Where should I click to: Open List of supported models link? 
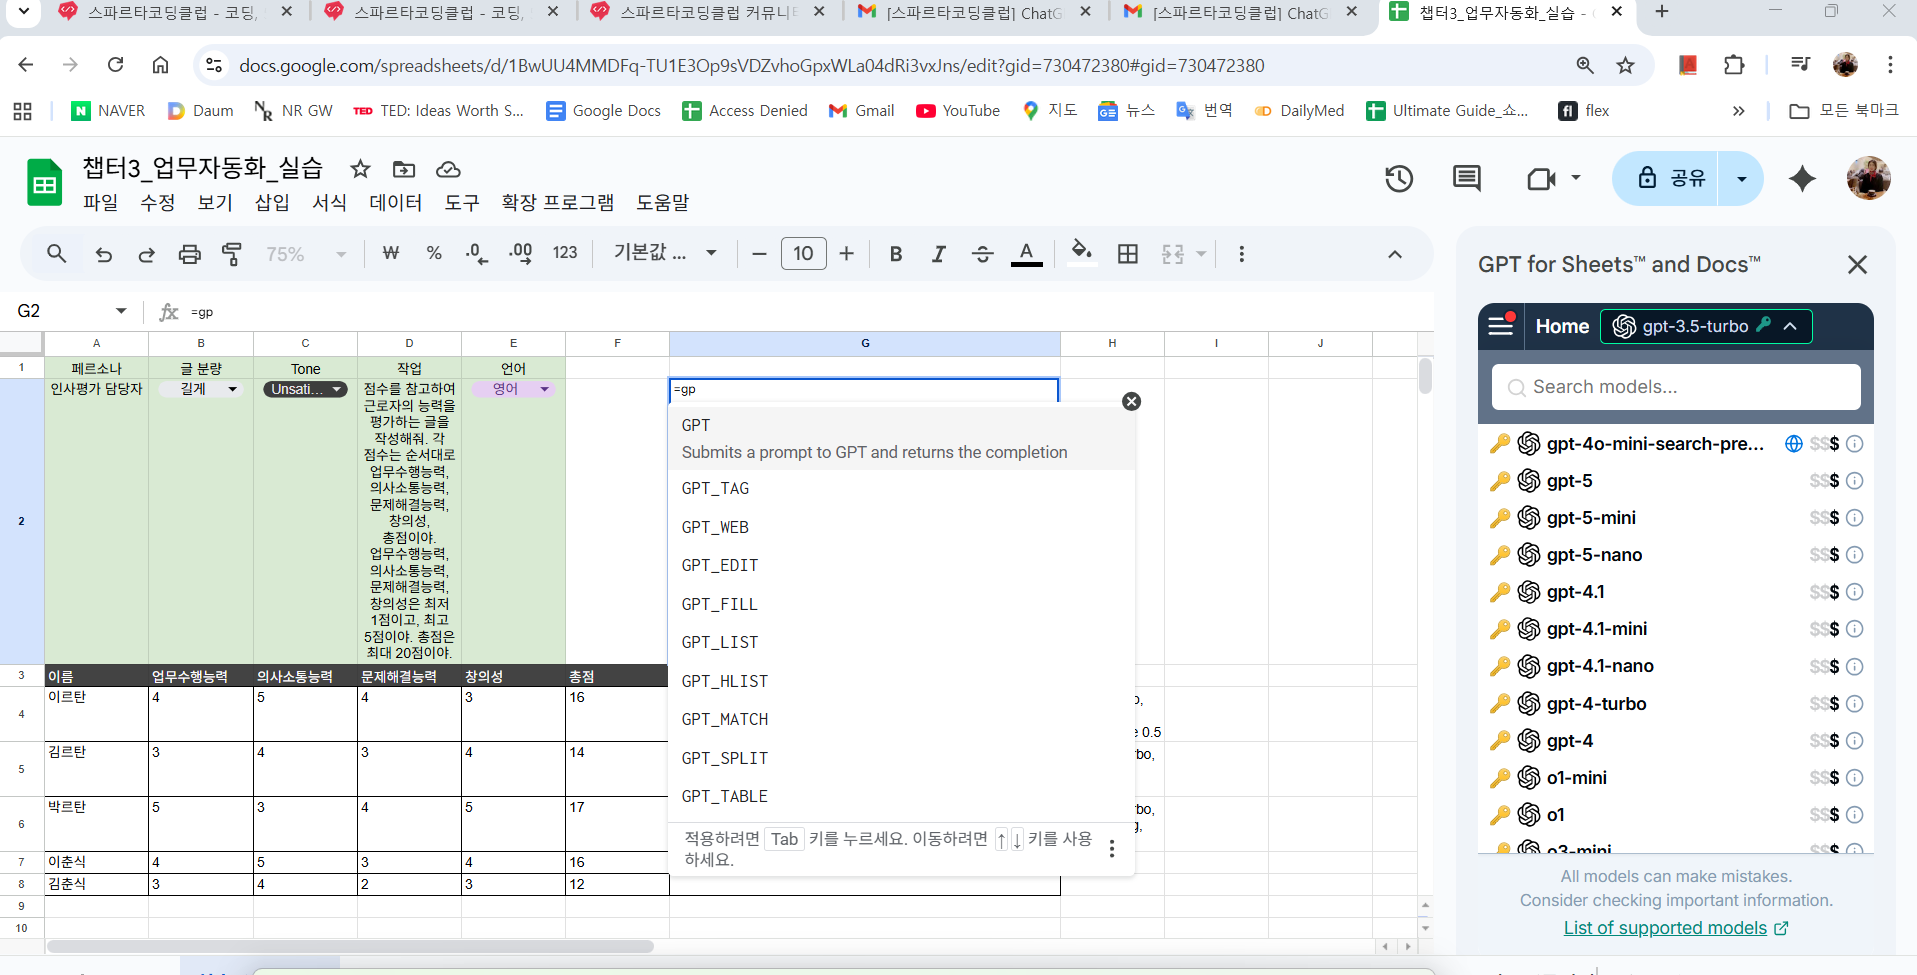1675,928
